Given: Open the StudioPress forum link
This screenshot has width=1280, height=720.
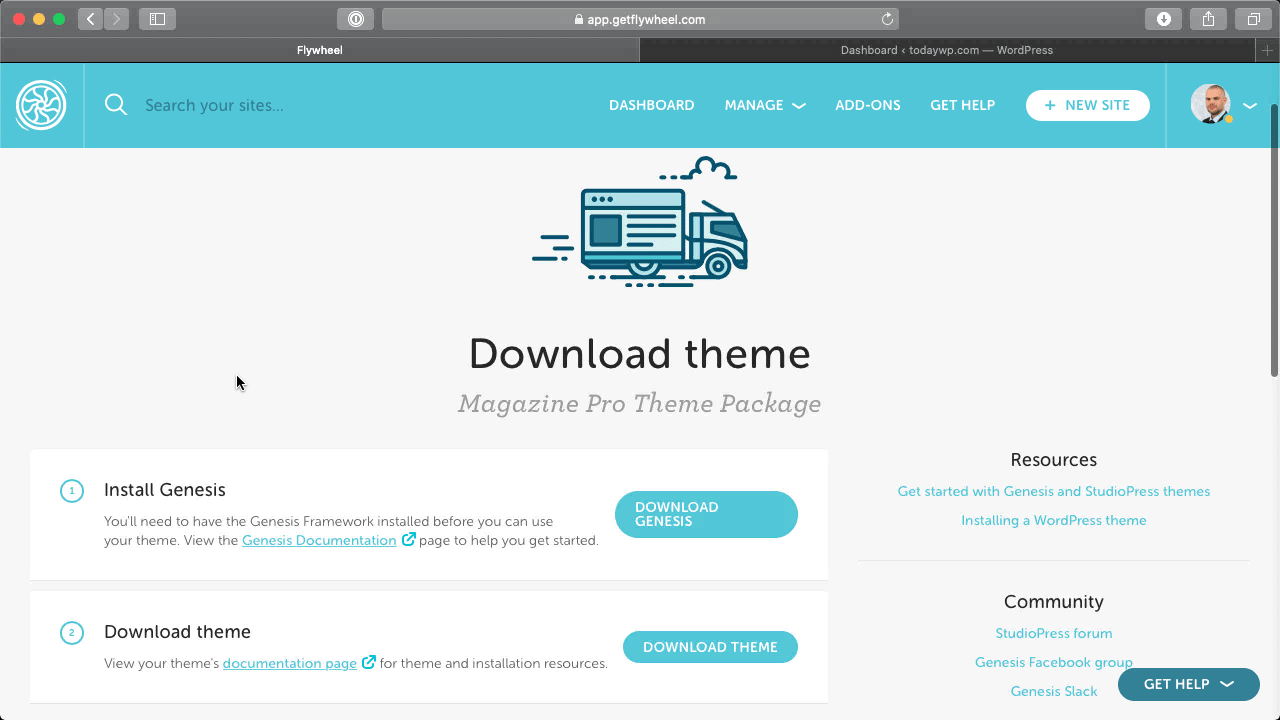Looking at the screenshot, I should 1054,633.
